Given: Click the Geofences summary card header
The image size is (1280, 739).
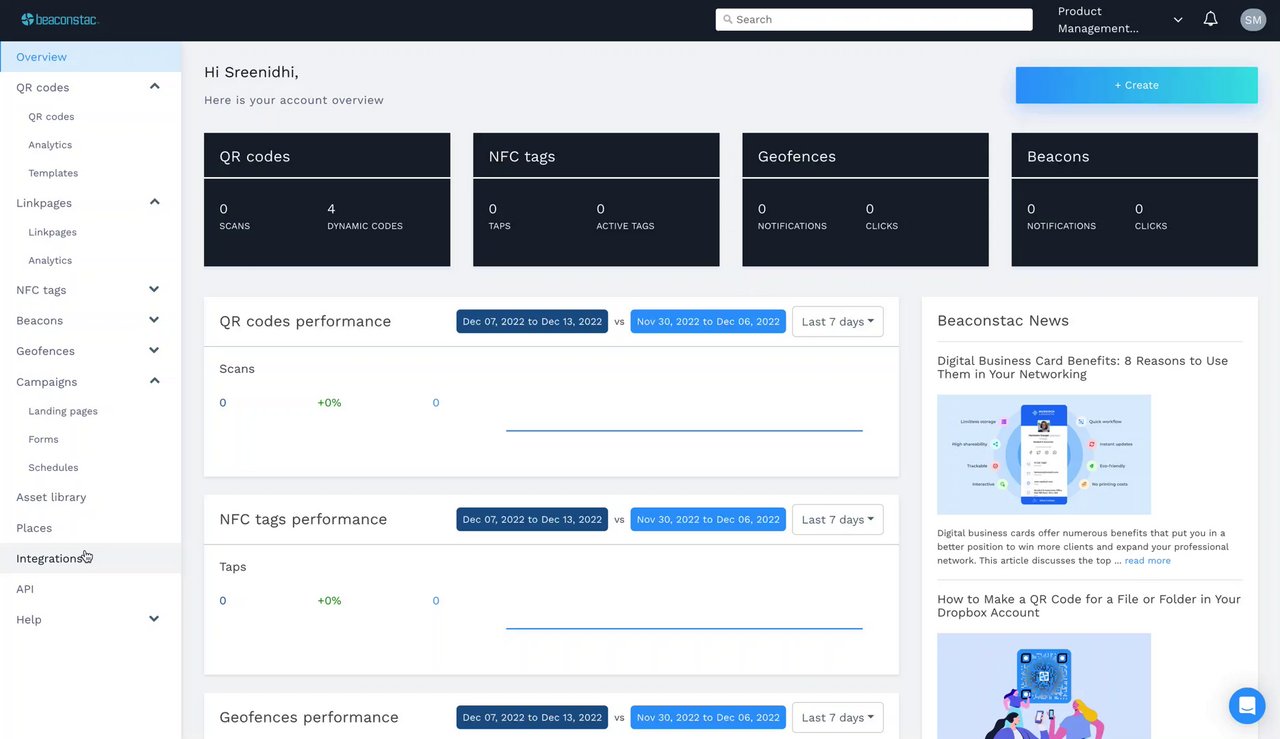Looking at the screenshot, I should [865, 156].
